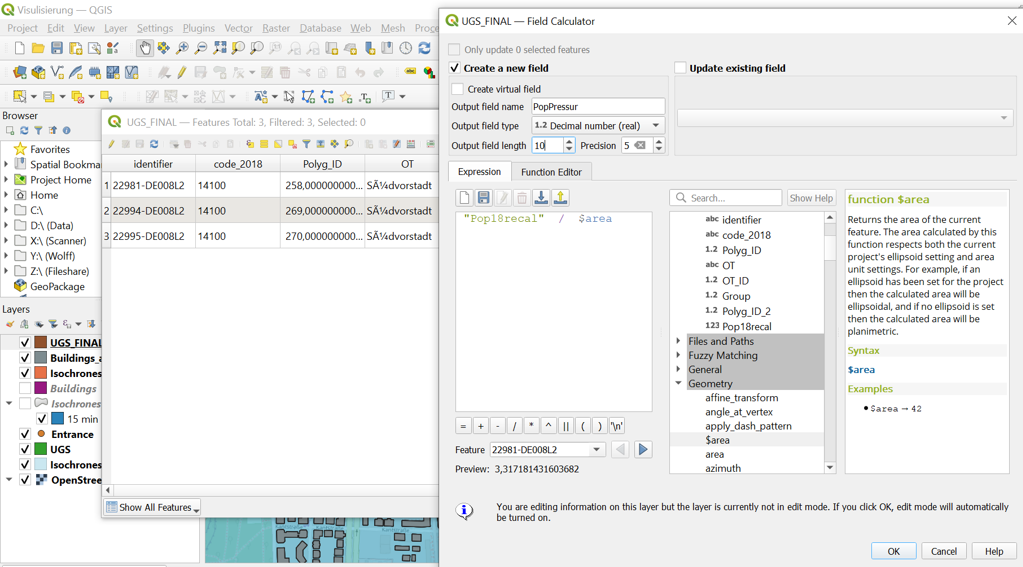Open the Output field type dropdown

pos(597,126)
